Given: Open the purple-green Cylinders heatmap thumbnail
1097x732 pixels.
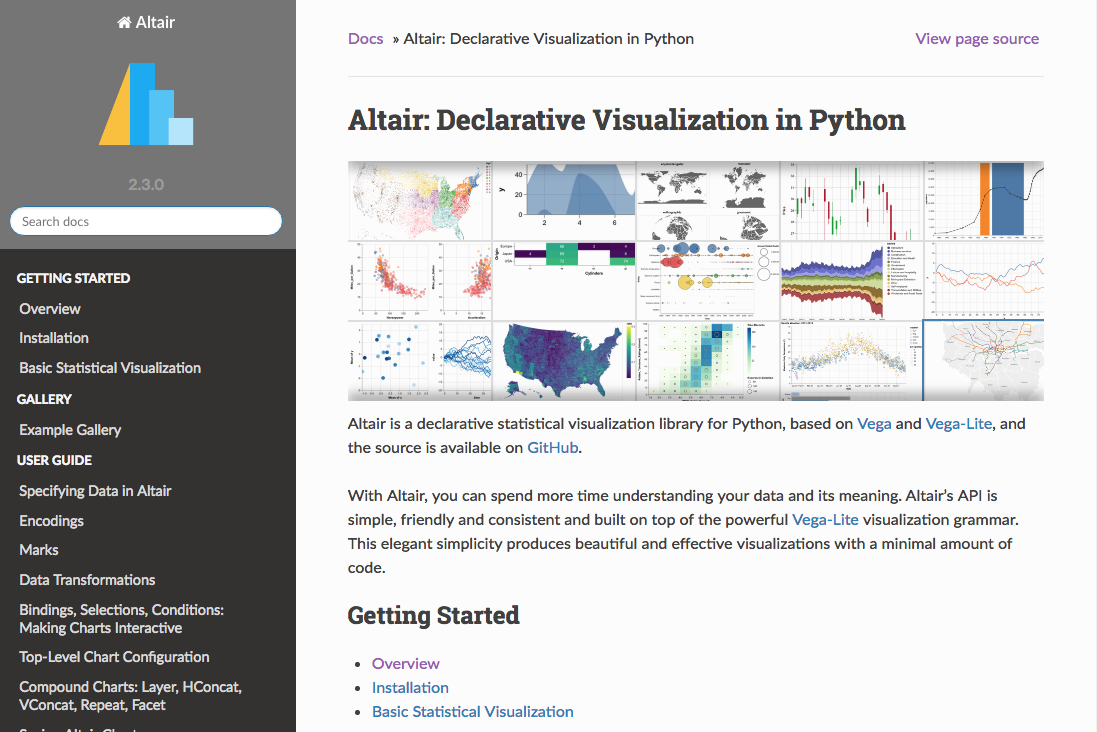Looking at the screenshot, I should [x=565, y=281].
